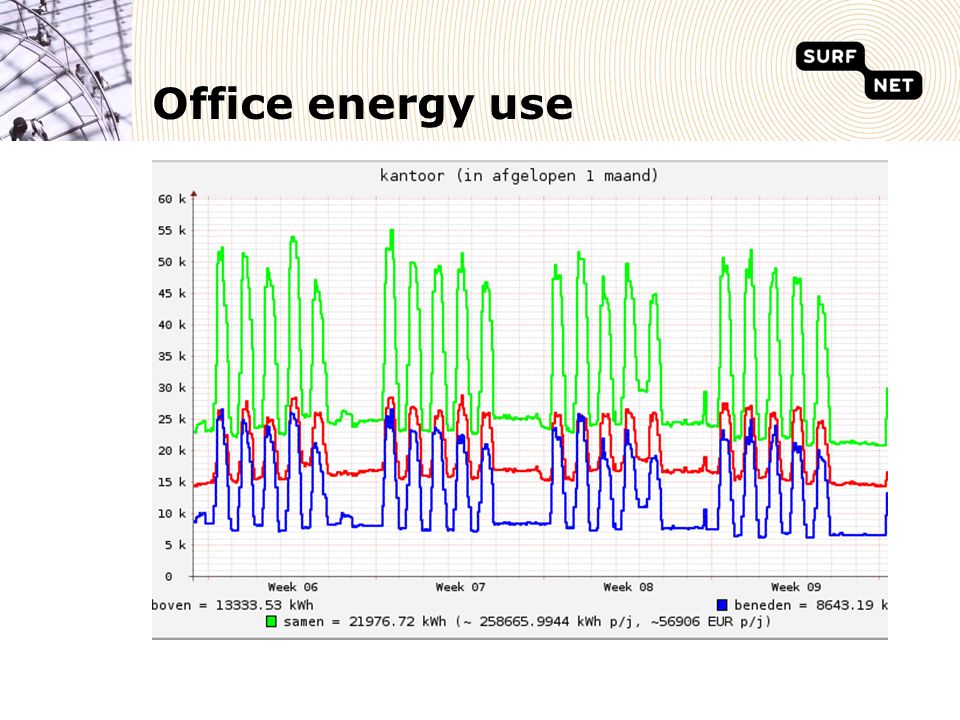Click the '0' y-axis label
This screenshot has height=720, width=960.
(x=168, y=576)
